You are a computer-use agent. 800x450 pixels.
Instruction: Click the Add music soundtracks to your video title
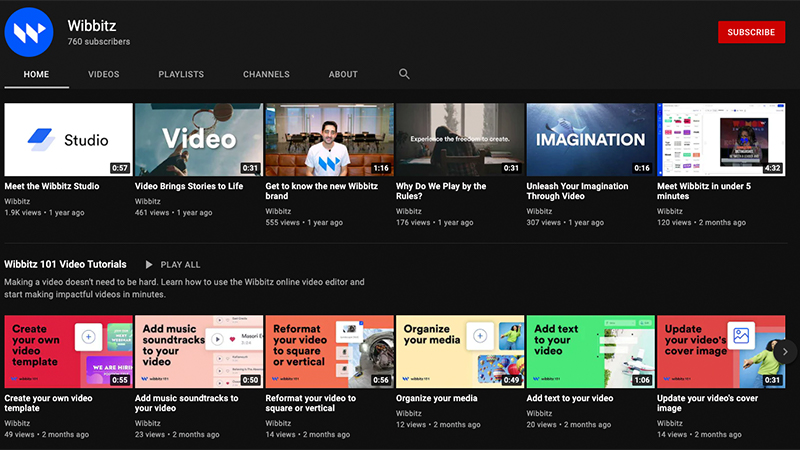[186, 403]
